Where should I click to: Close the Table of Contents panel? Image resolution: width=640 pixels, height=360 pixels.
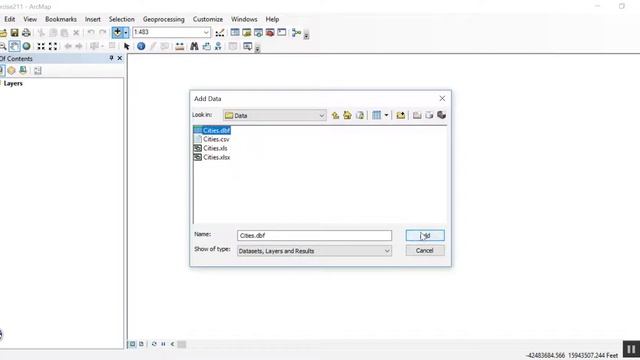120,58
